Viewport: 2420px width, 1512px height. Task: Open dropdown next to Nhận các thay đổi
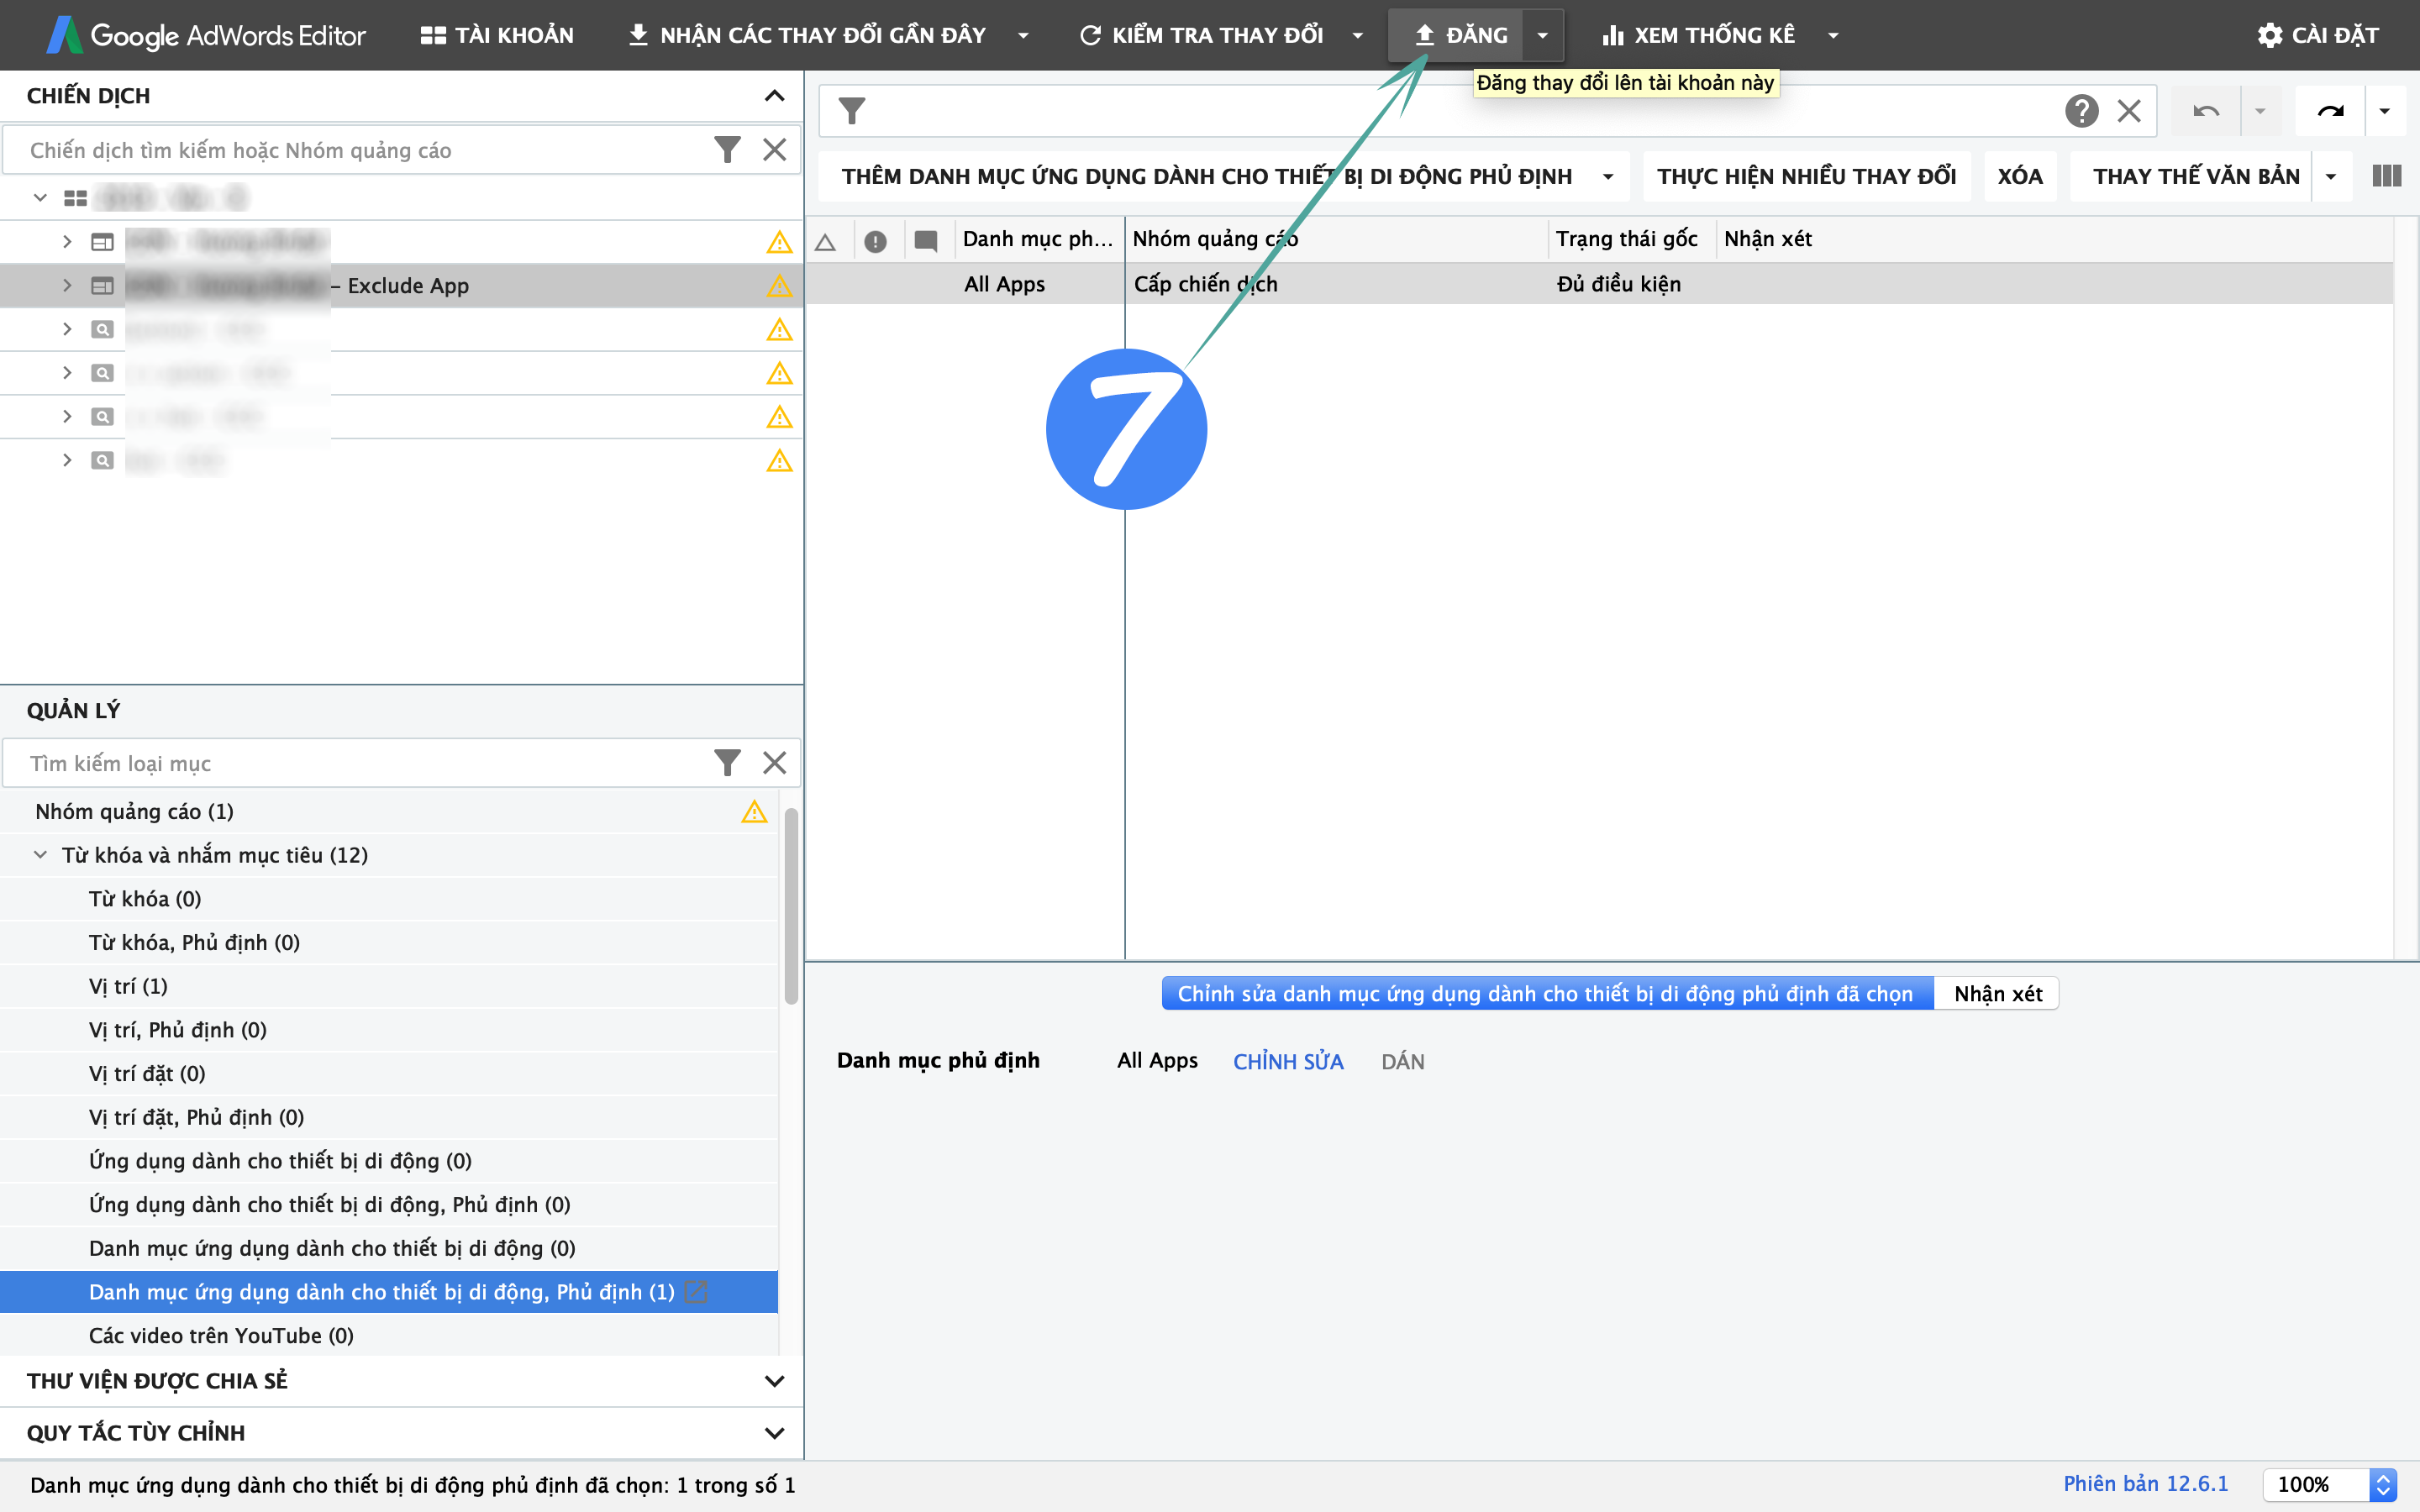(1023, 35)
